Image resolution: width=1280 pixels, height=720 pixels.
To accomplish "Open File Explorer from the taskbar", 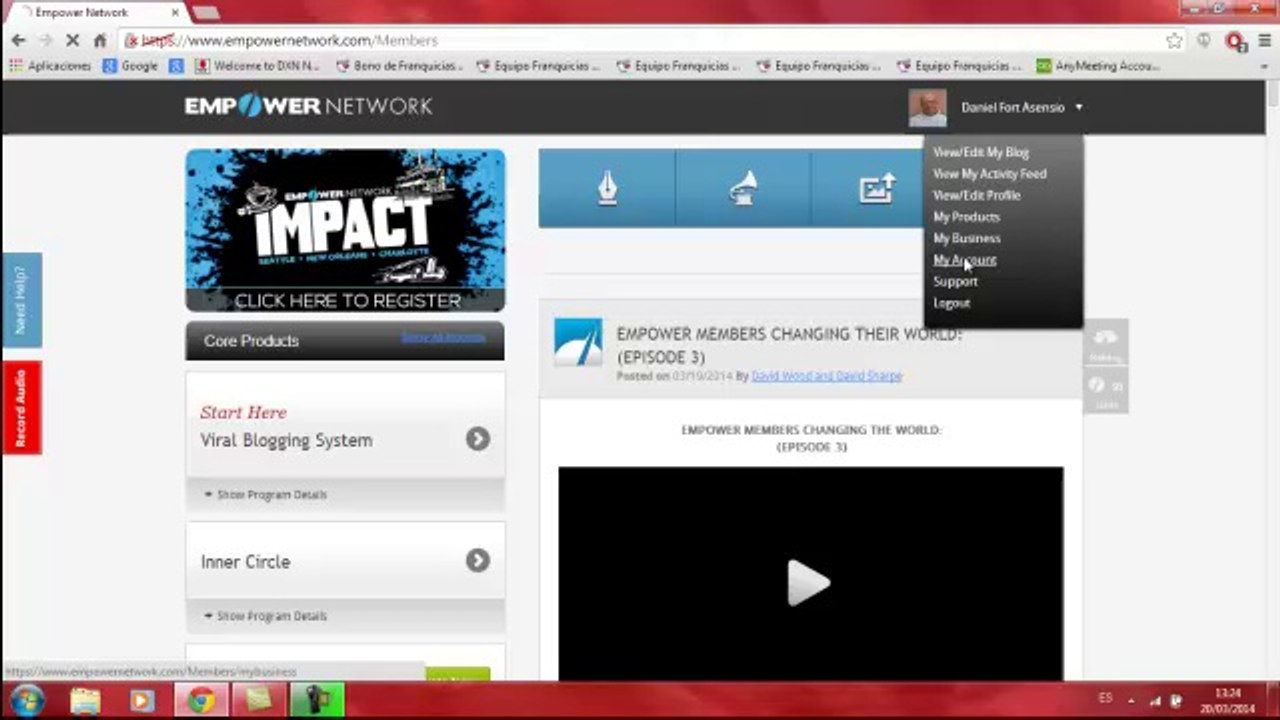I will click(x=85, y=701).
